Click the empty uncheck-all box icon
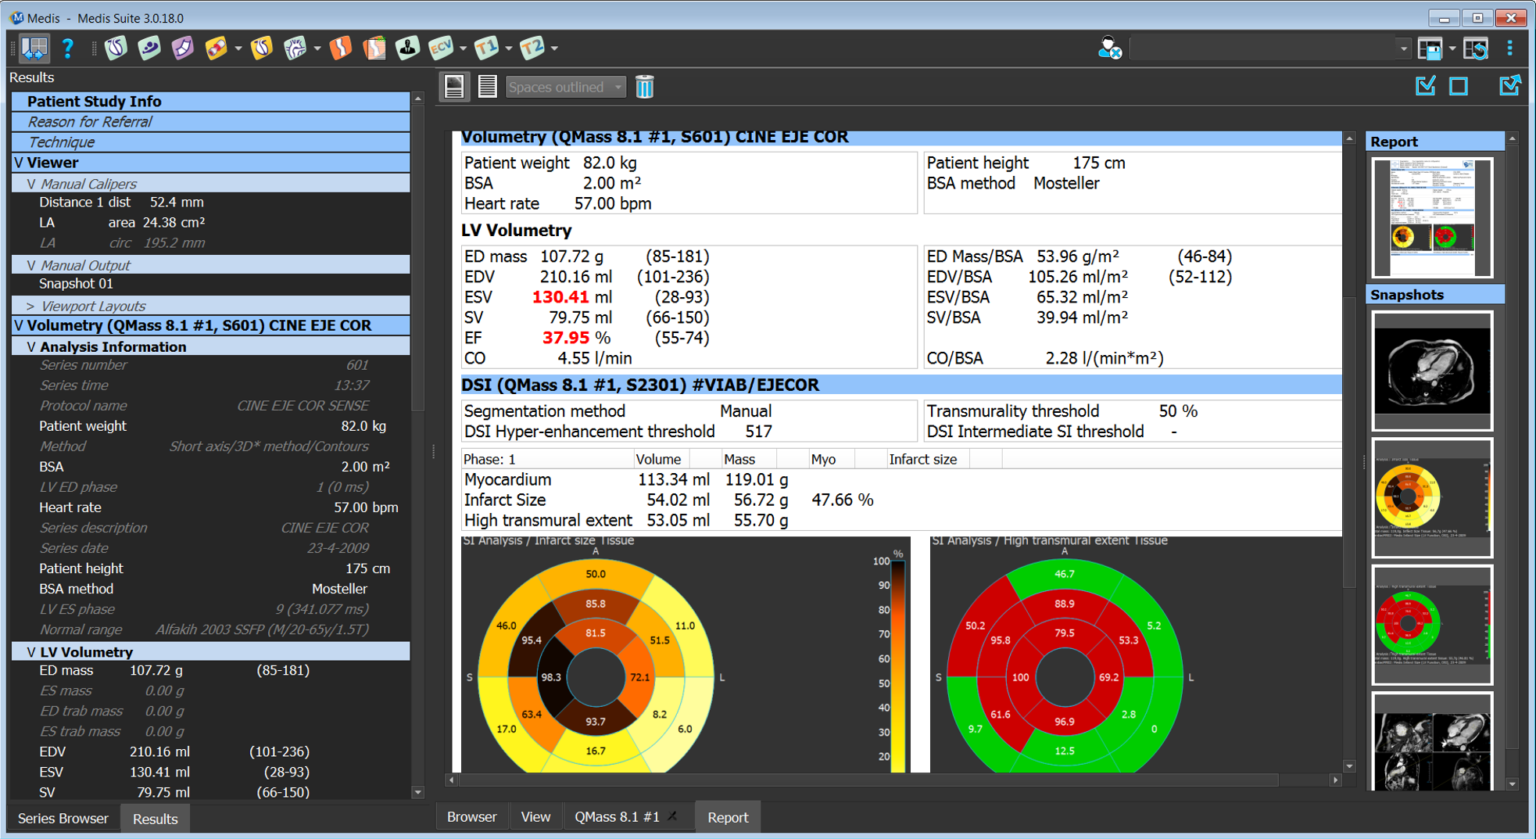This screenshot has height=839, width=1536. point(1459,87)
